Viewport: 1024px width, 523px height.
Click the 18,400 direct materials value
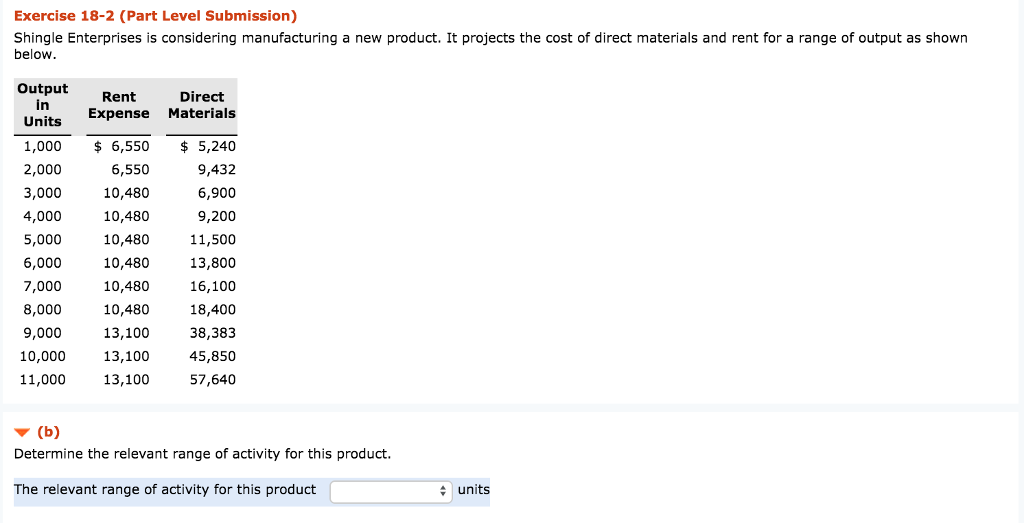213,310
